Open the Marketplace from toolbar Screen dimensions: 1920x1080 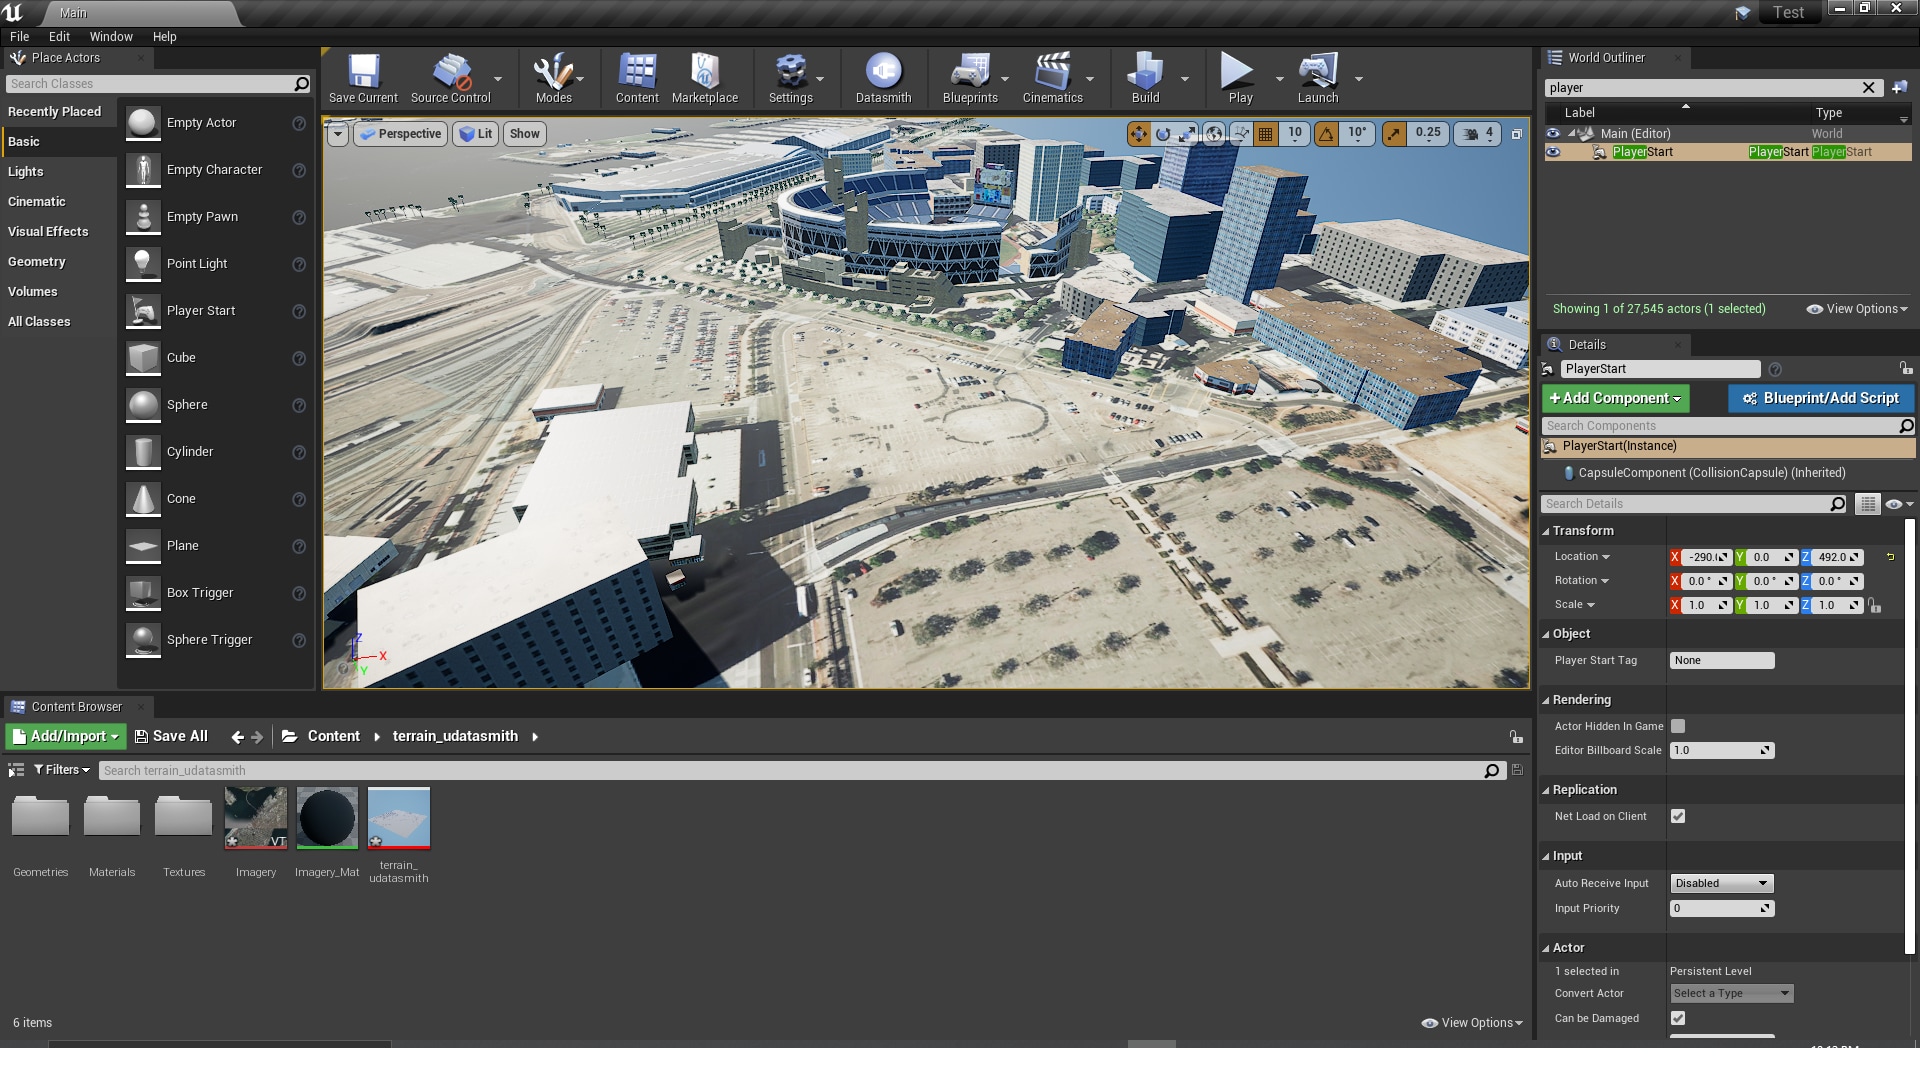point(705,78)
